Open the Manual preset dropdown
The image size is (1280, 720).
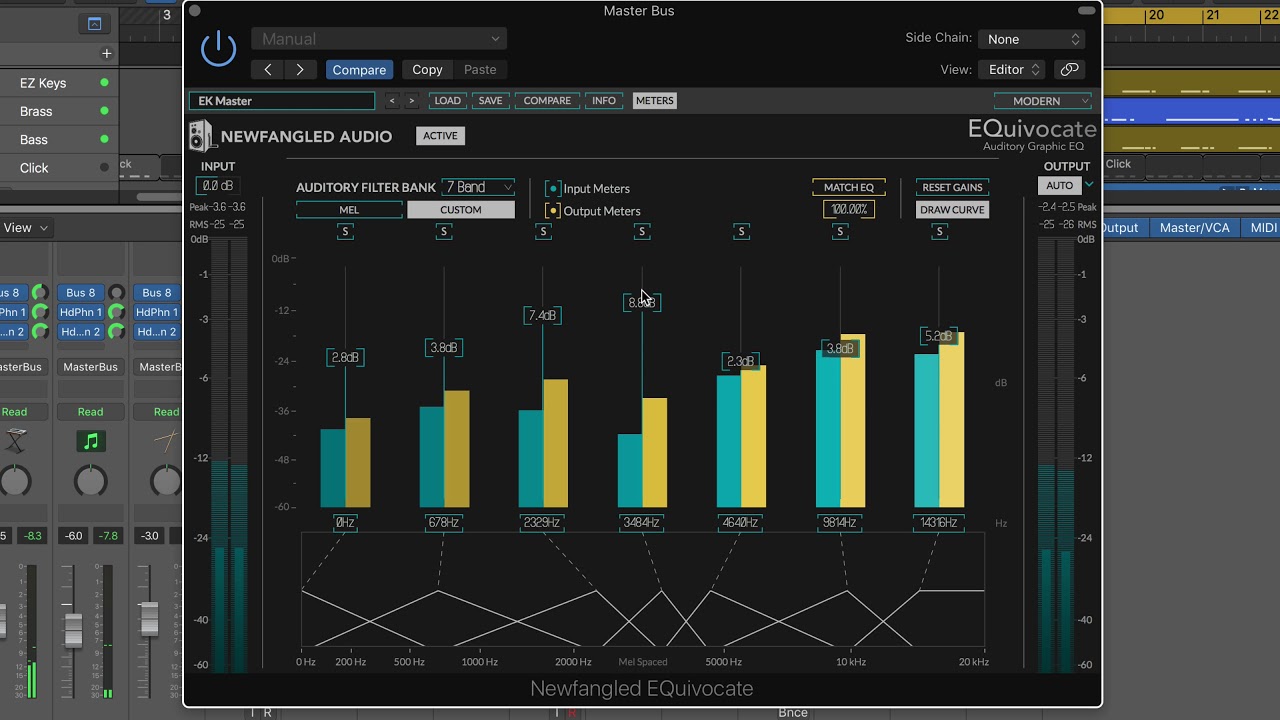click(x=379, y=39)
